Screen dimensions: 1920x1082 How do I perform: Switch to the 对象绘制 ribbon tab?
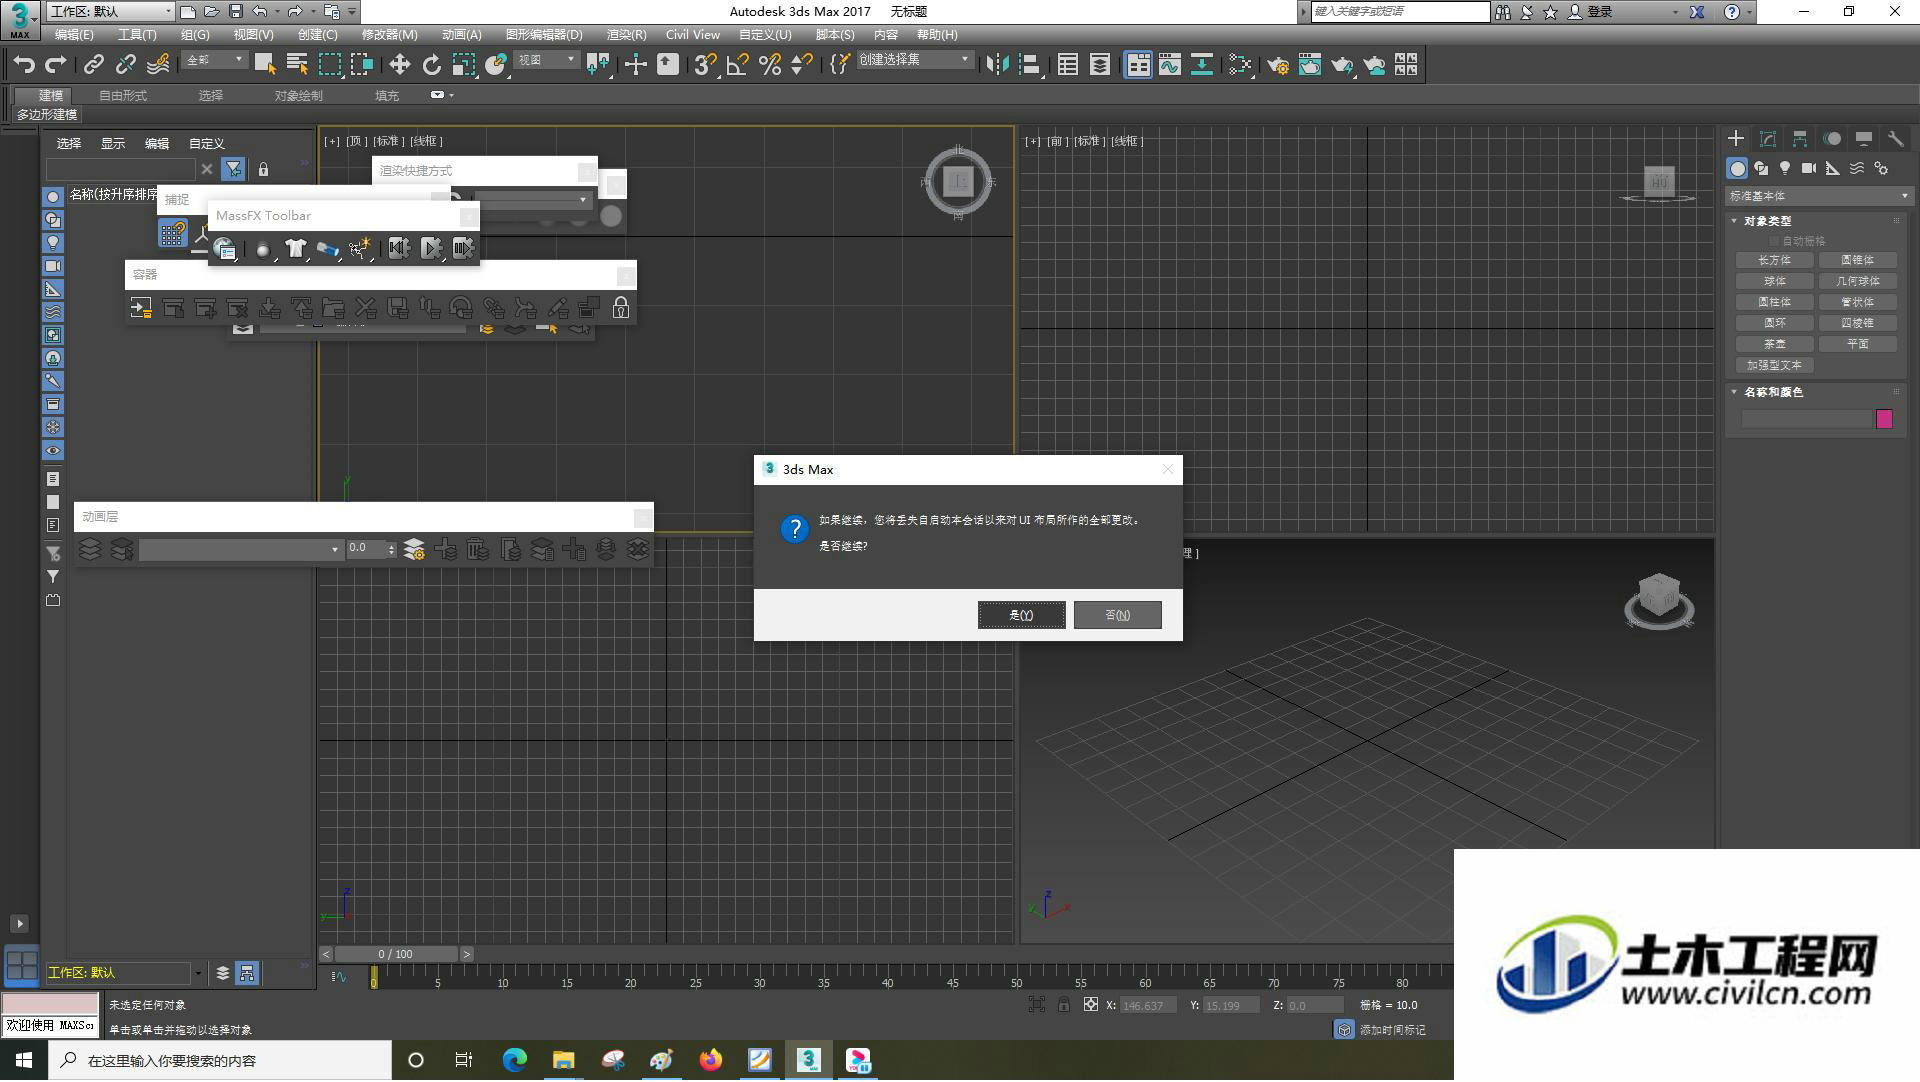298,96
